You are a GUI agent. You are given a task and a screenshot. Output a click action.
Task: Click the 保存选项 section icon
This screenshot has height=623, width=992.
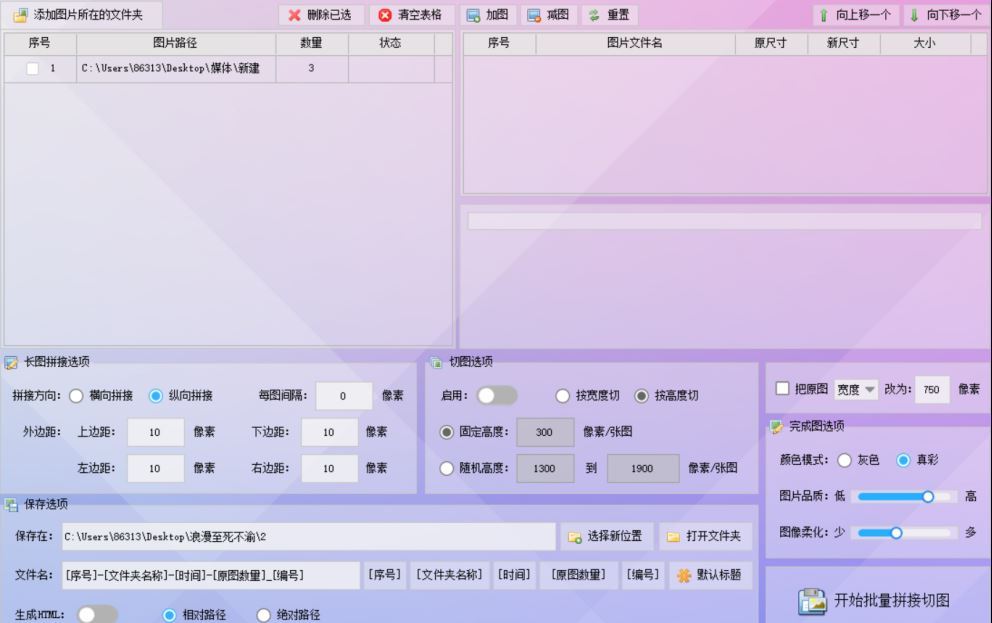click(11, 505)
